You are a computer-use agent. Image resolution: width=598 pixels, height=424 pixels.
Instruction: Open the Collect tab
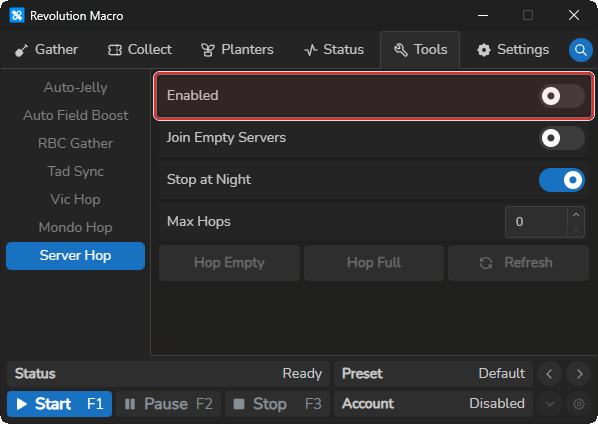(x=140, y=50)
